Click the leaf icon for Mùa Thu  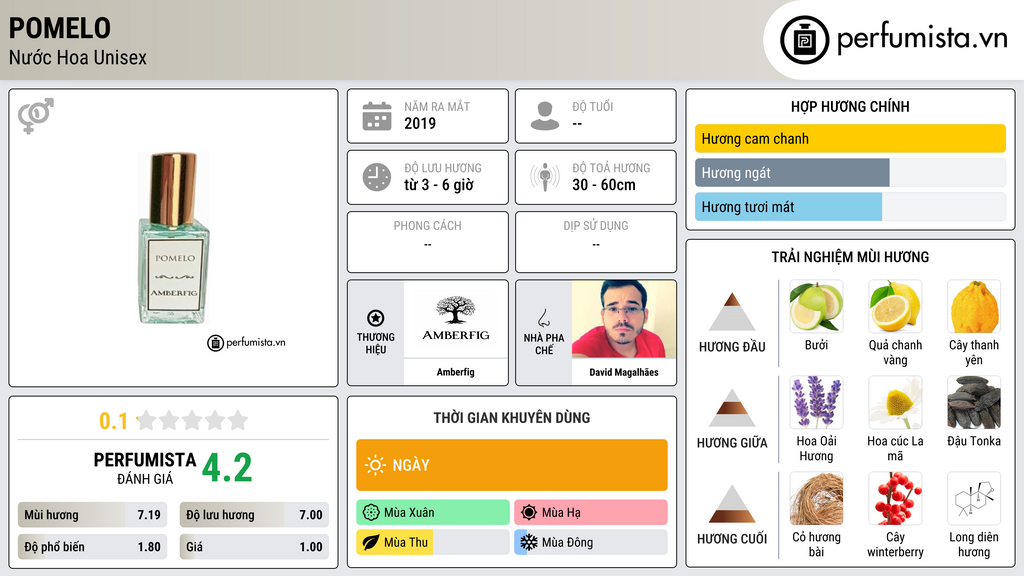(371, 542)
